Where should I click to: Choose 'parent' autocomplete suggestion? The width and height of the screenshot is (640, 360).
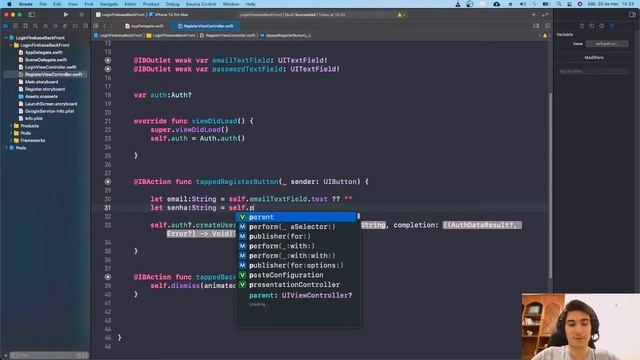297,217
